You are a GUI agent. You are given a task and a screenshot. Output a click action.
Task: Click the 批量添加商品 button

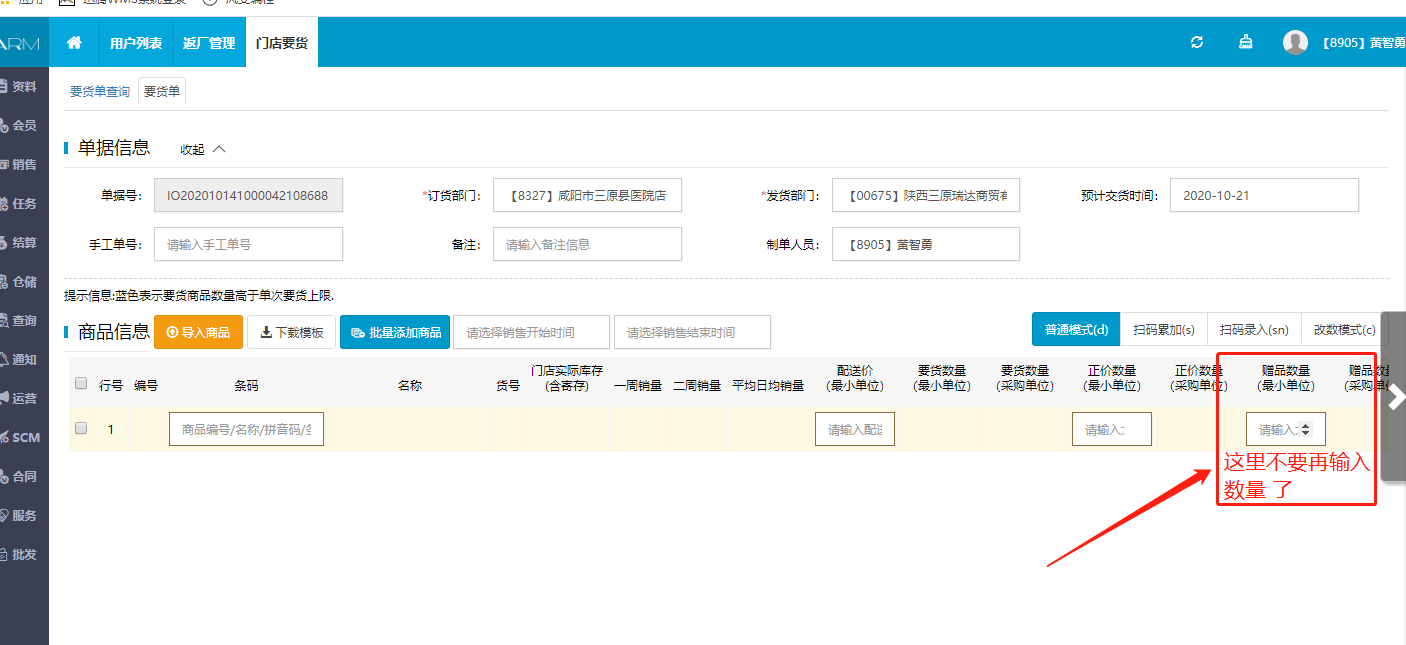[x=395, y=332]
